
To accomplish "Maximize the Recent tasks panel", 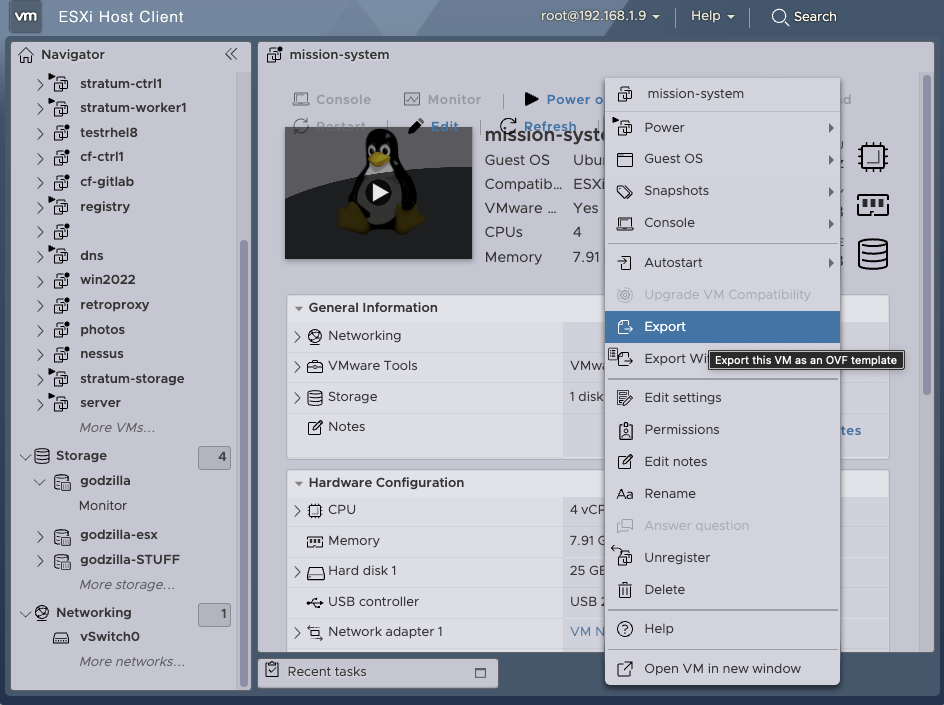I will coord(480,673).
